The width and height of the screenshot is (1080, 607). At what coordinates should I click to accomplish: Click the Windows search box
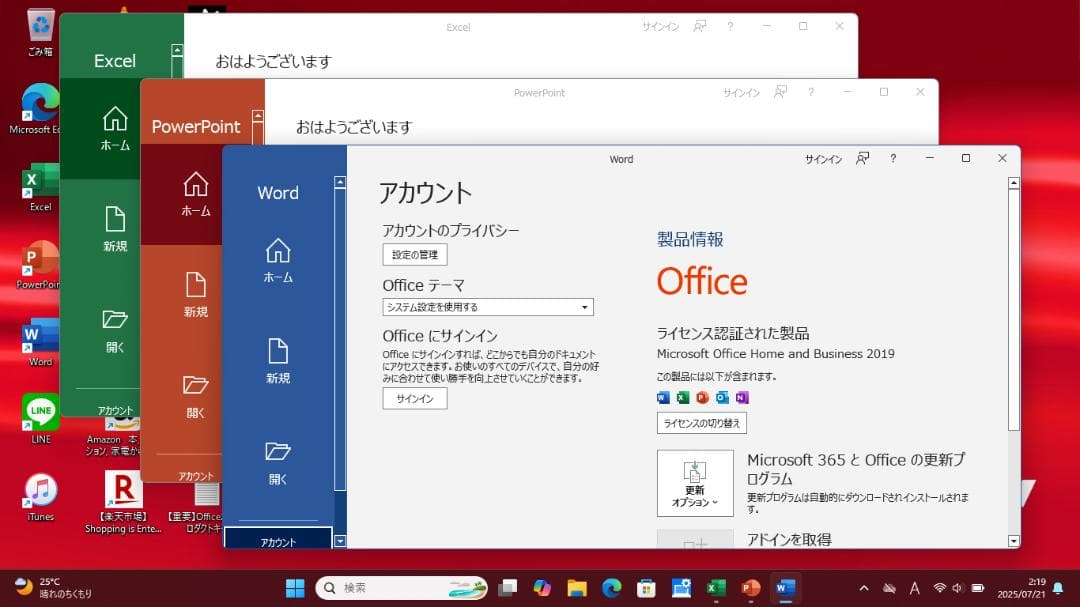click(400, 587)
